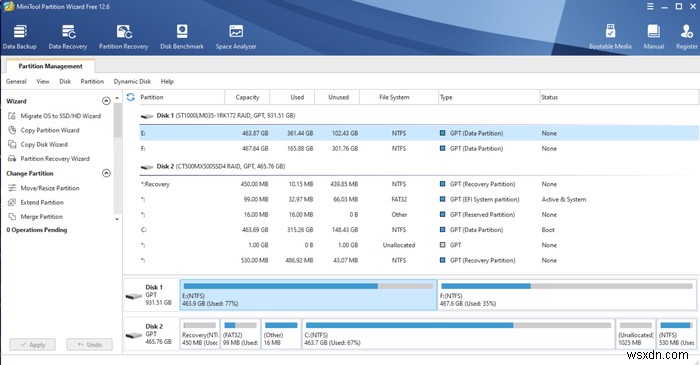Open the Disk menu
Viewport: 700px width, 365px height.
click(65, 81)
